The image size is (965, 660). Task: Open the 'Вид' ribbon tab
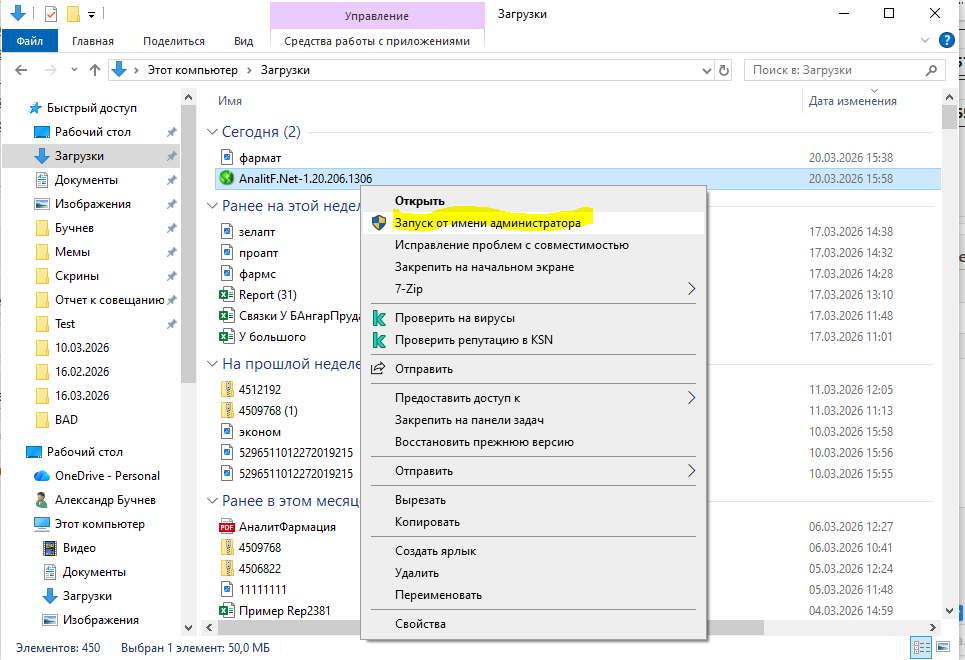pos(243,41)
